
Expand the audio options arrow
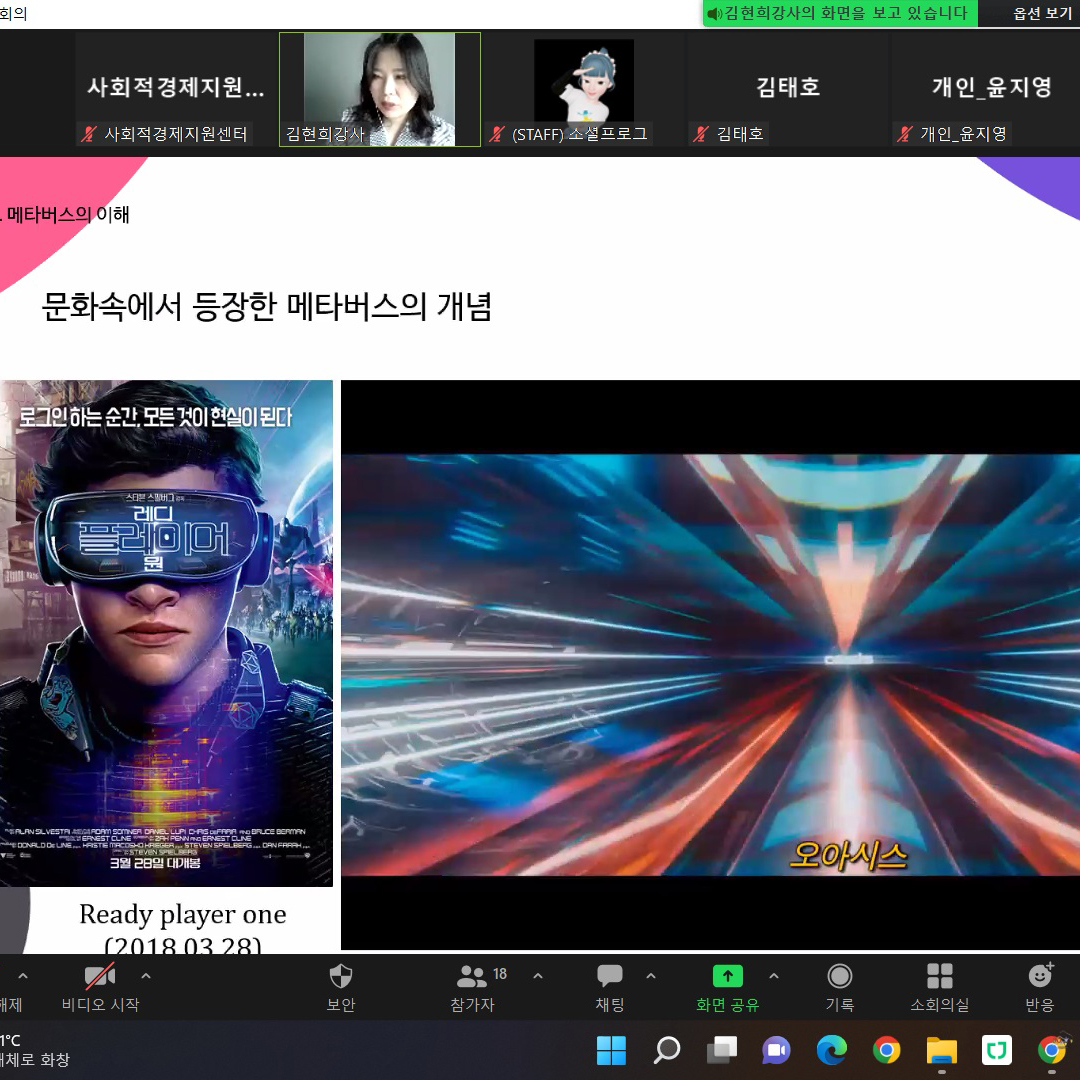click(x=23, y=976)
